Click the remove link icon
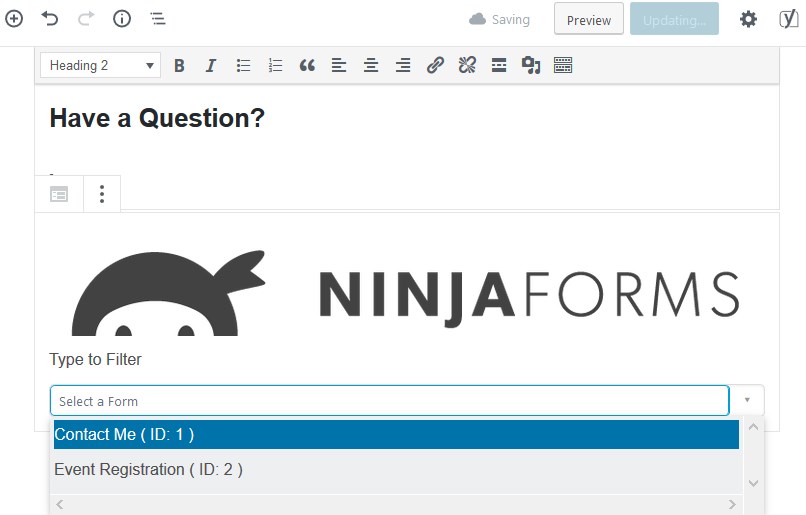 (467, 65)
